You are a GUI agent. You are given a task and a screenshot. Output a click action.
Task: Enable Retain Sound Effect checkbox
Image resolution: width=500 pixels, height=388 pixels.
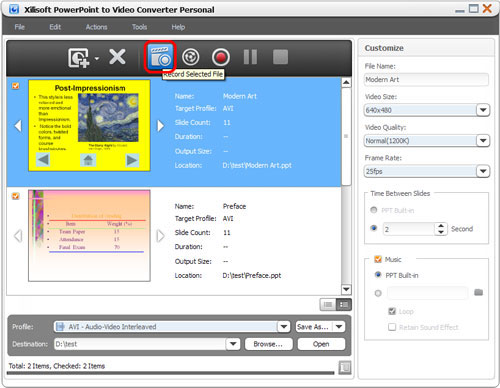tap(392, 327)
